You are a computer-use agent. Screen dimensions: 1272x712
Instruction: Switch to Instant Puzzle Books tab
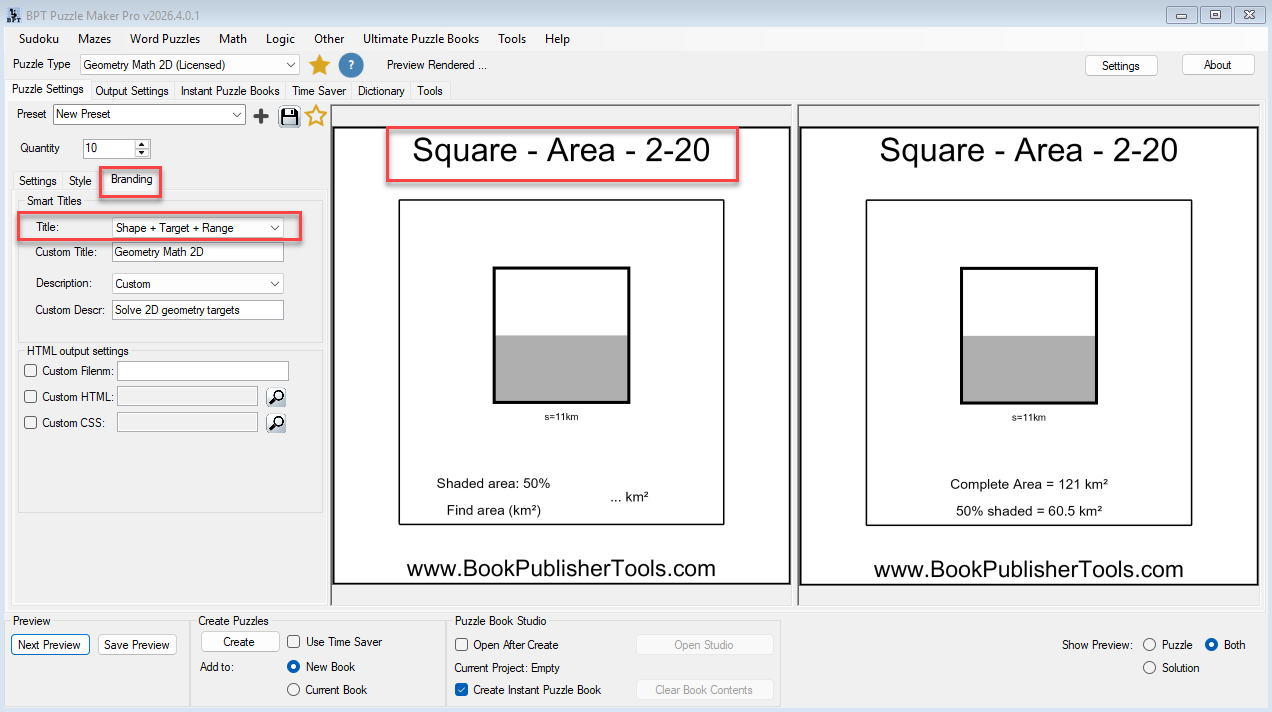point(230,91)
